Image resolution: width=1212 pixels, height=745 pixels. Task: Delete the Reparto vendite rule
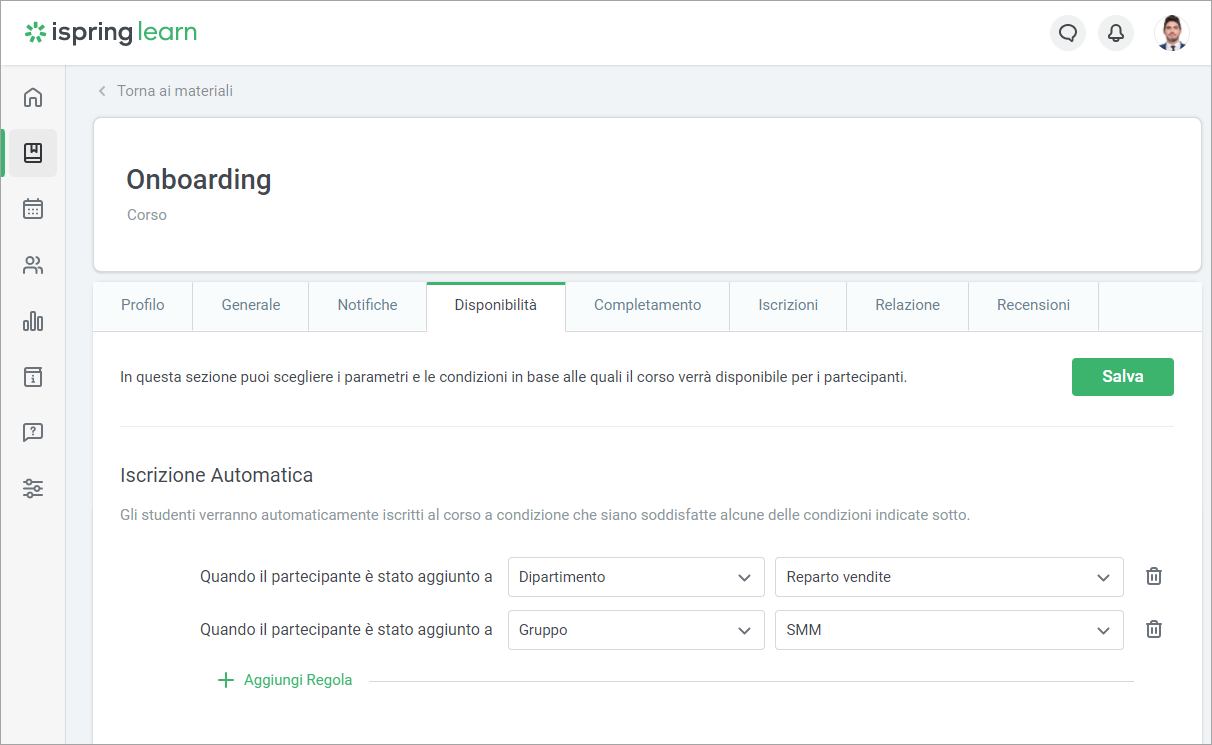1153,576
